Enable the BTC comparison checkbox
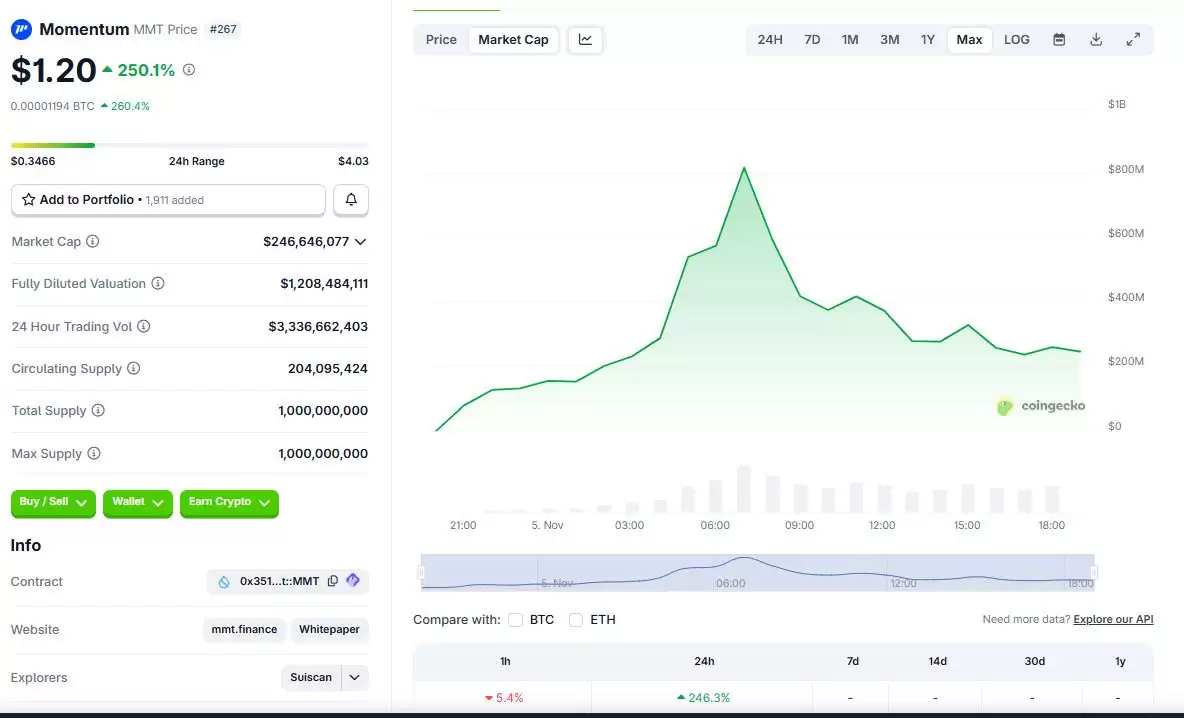 [x=515, y=619]
